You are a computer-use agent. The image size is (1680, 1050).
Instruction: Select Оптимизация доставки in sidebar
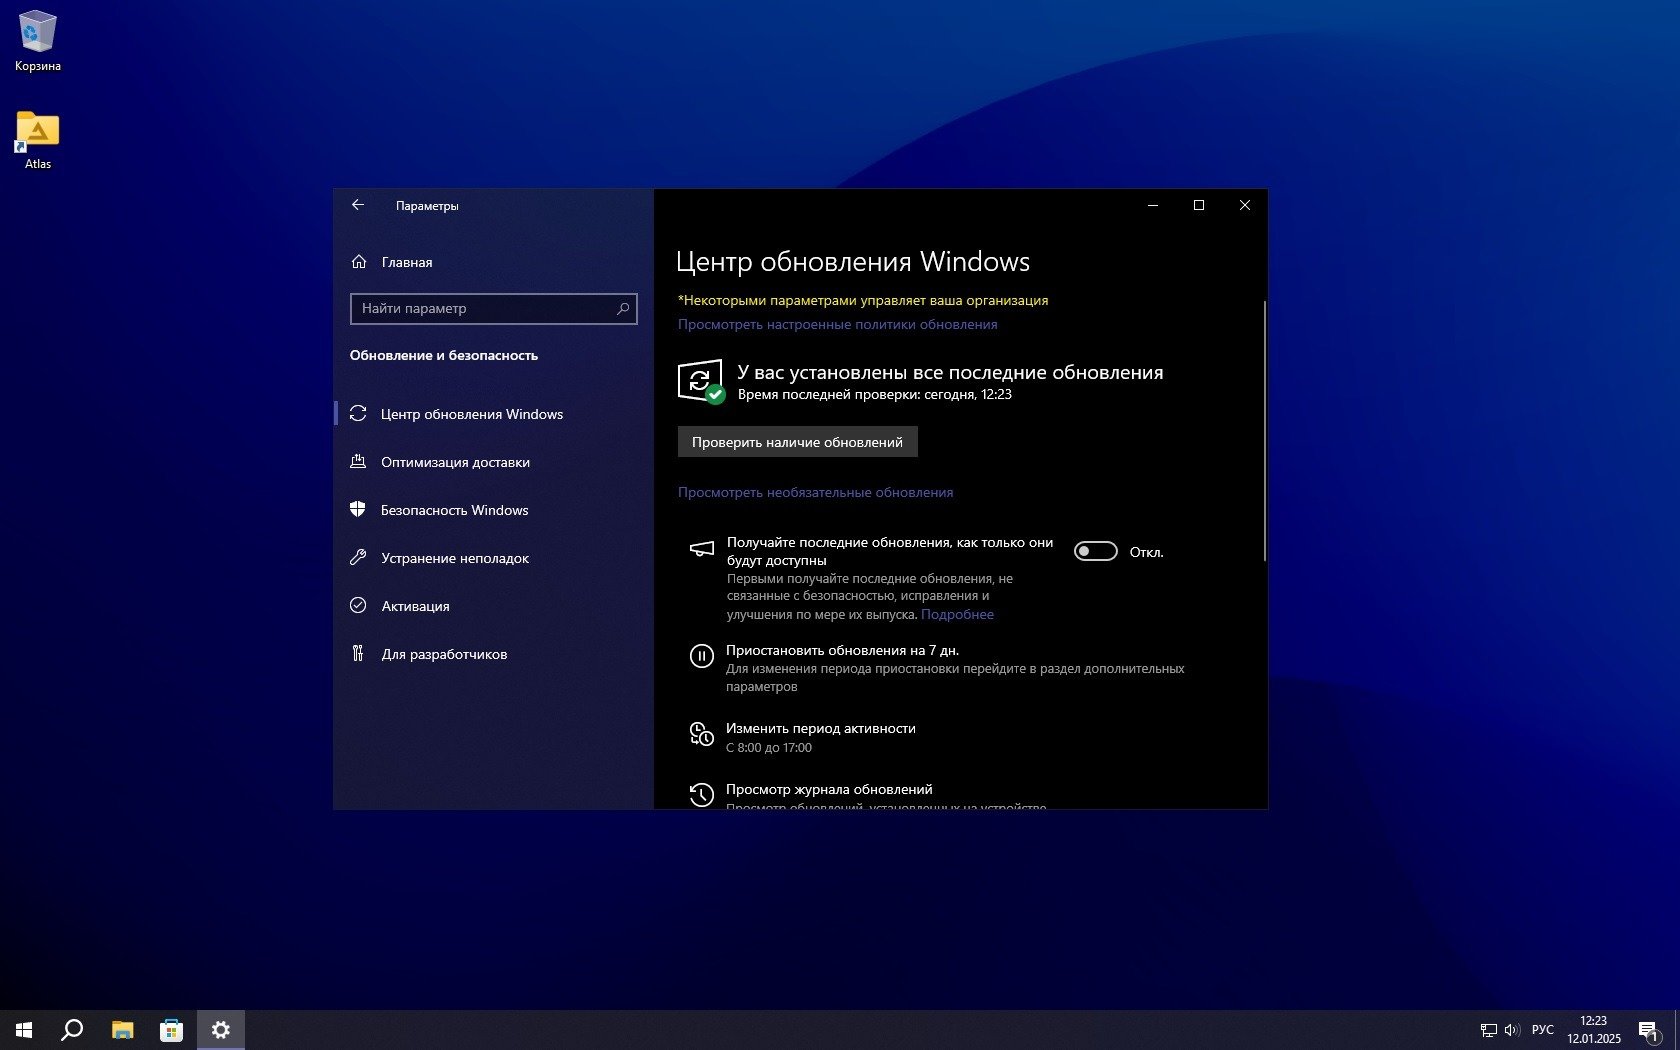(455, 462)
